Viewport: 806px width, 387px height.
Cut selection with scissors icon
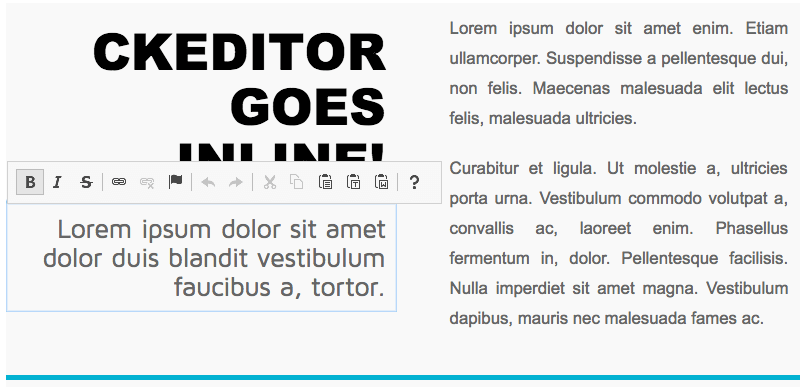269,182
